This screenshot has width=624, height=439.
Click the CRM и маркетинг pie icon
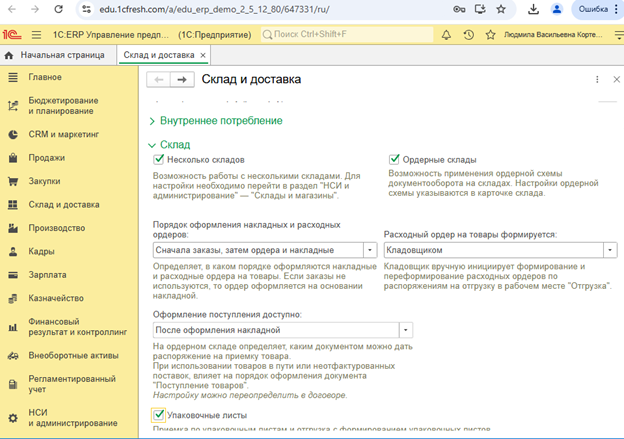13,135
